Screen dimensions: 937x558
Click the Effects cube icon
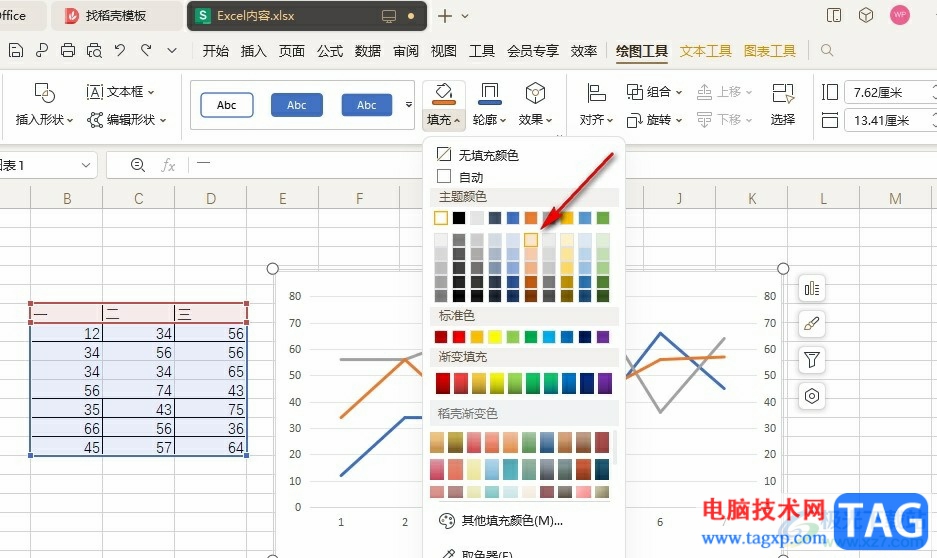coord(535,93)
